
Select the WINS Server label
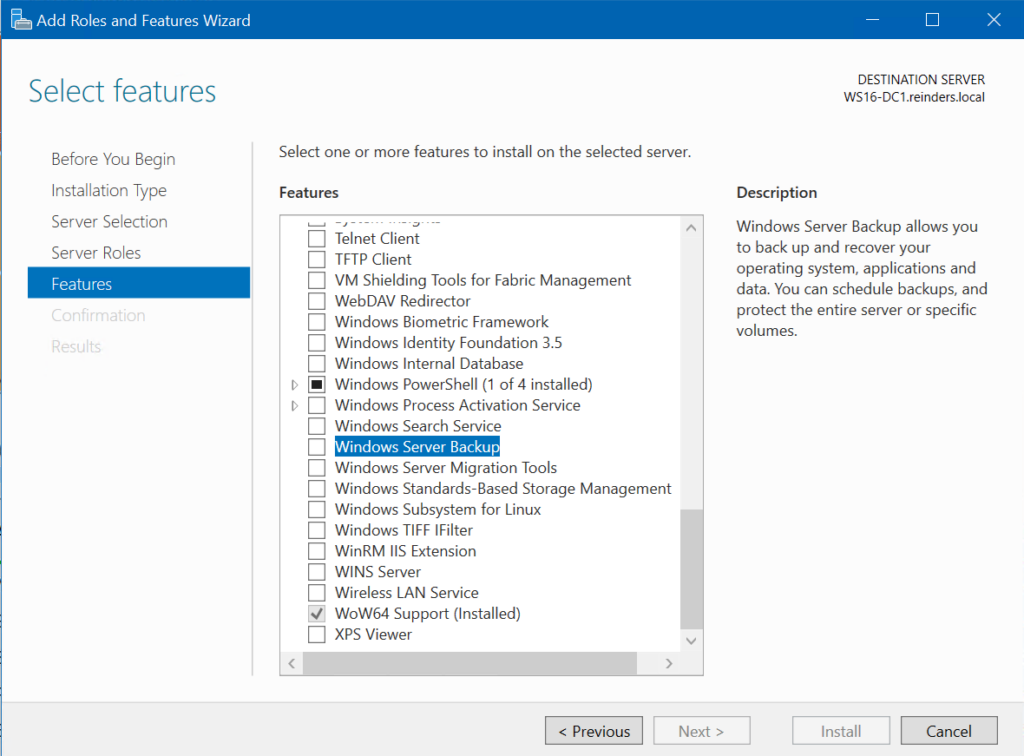[378, 572]
